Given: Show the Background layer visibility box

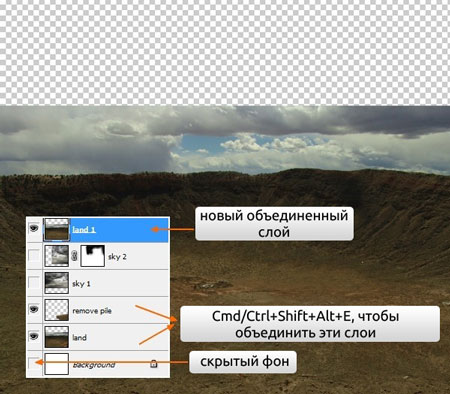Looking at the screenshot, I should pos(34,364).
